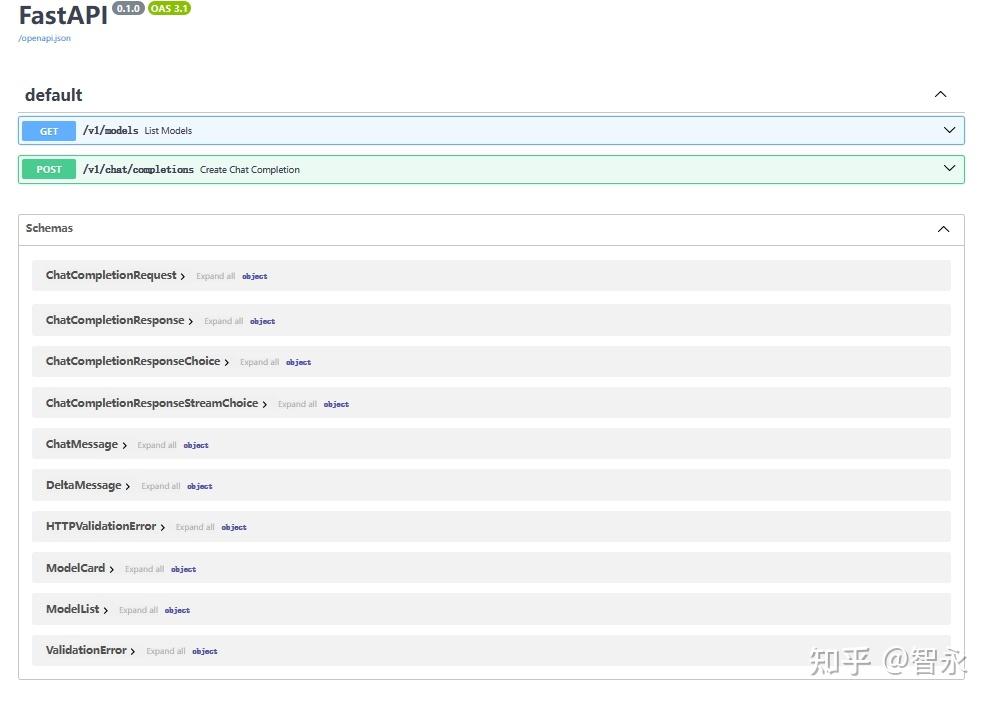Click the object badge next to HTTPValidationError
Screen dimensions: 993x702
[x=233, y=527]
